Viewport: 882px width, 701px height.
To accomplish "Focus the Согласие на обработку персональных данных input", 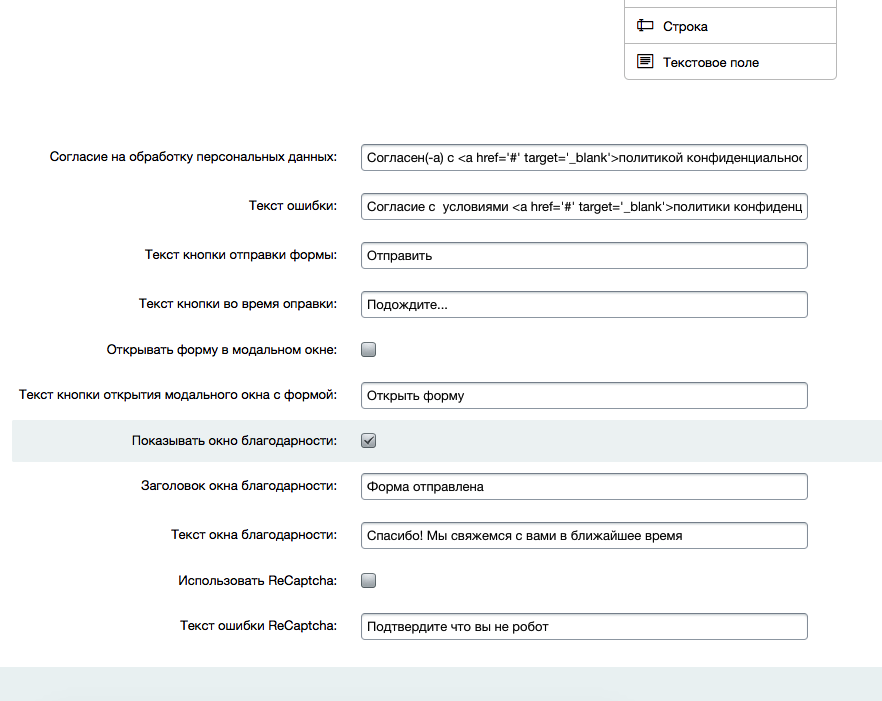I will pos(584,158).
